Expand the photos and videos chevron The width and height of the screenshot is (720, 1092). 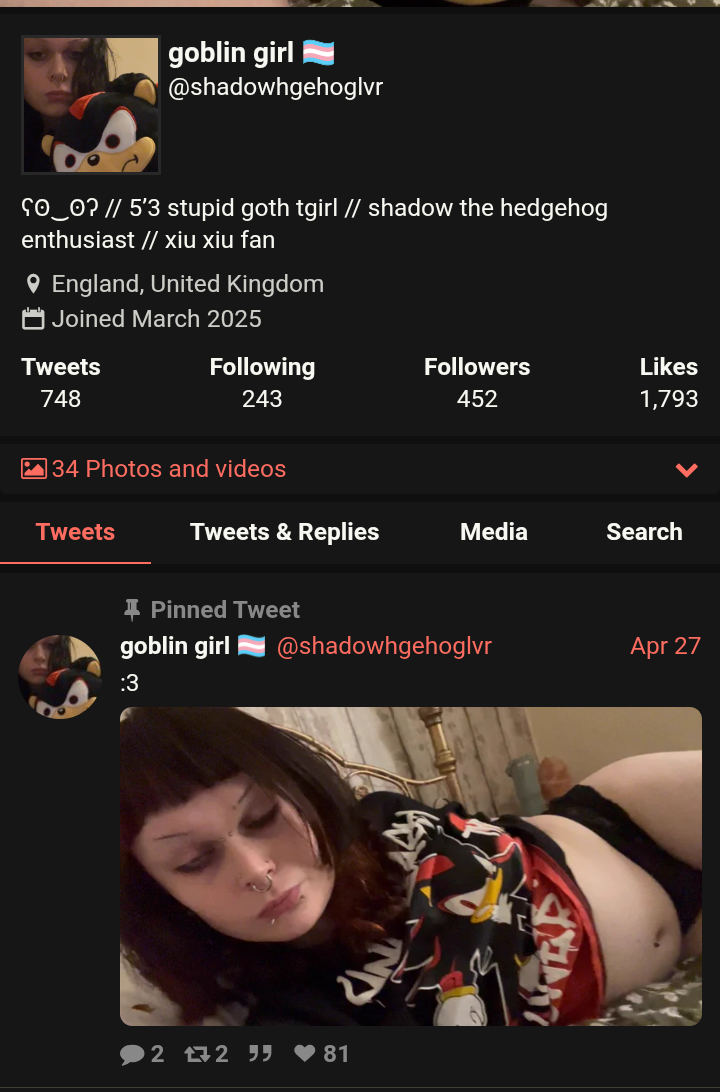pos(687,469)
